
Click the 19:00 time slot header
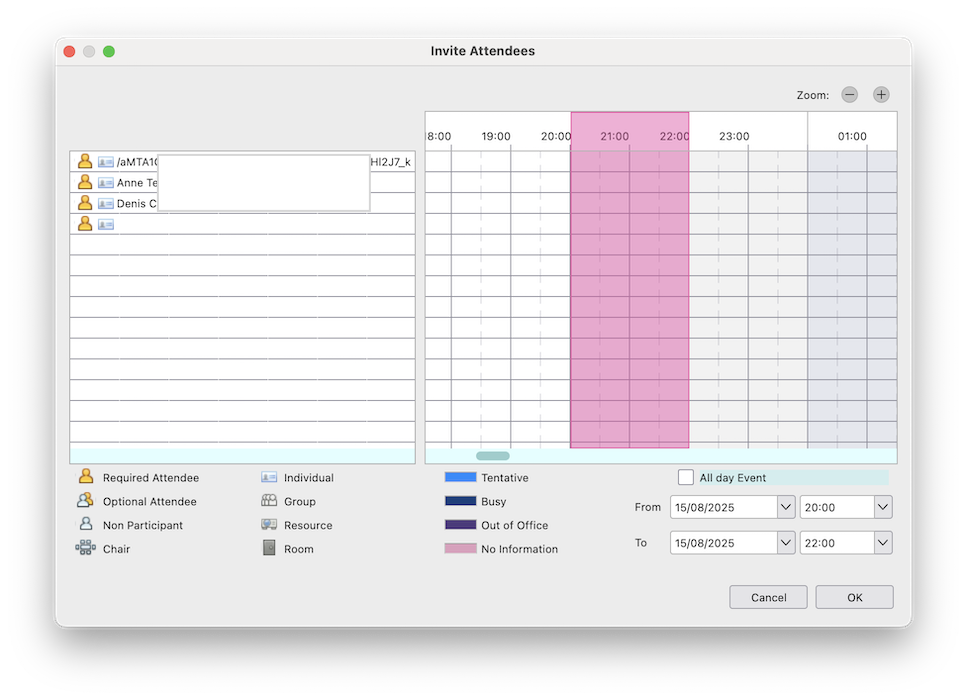pyautogui.click(x=496, y=136)
